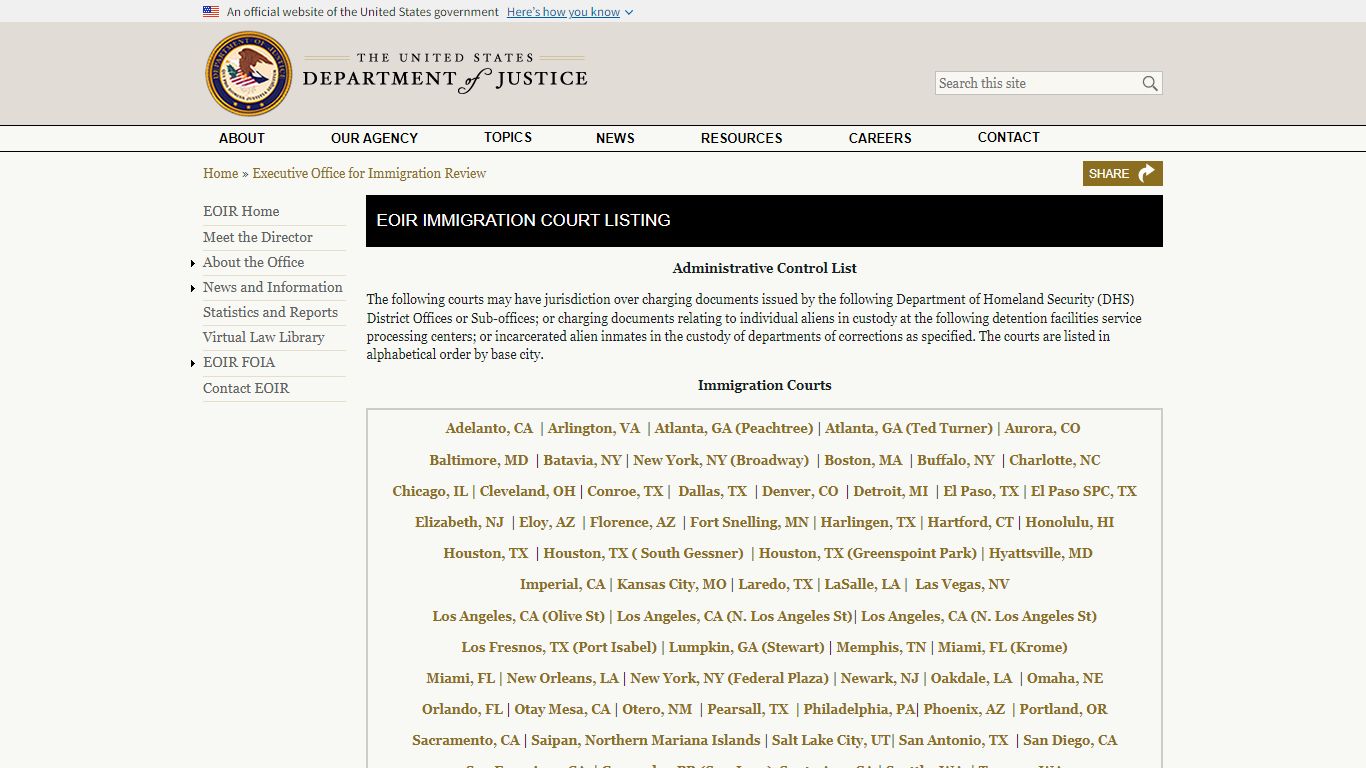Screen dimensions: 1366x768
Task: Open Virtual Law Library sidebar link
Action: click(x=263, y=337)
